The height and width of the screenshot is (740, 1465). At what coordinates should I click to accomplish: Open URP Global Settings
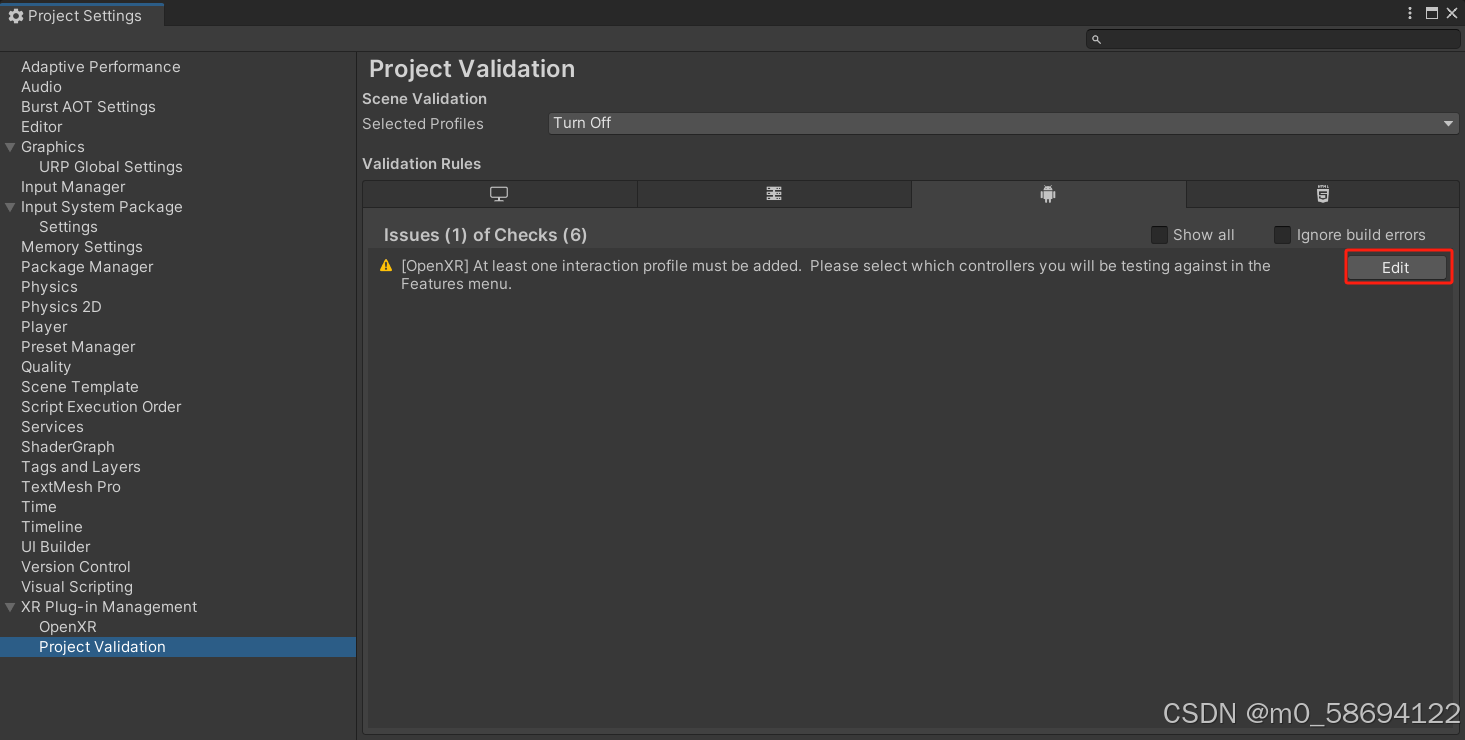coord(110,167)
